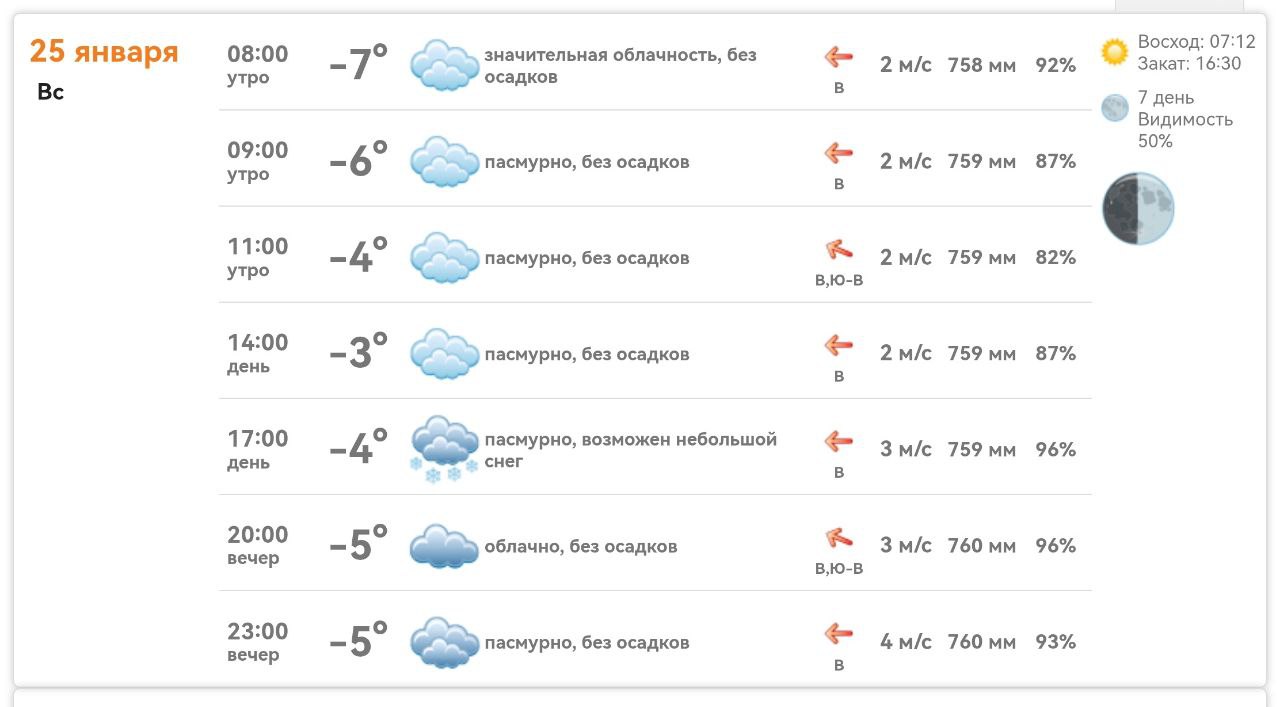The image size is (1280, 707).
Task: Click the sunrise sun icon next to Восход
Action: [1114, 46]
